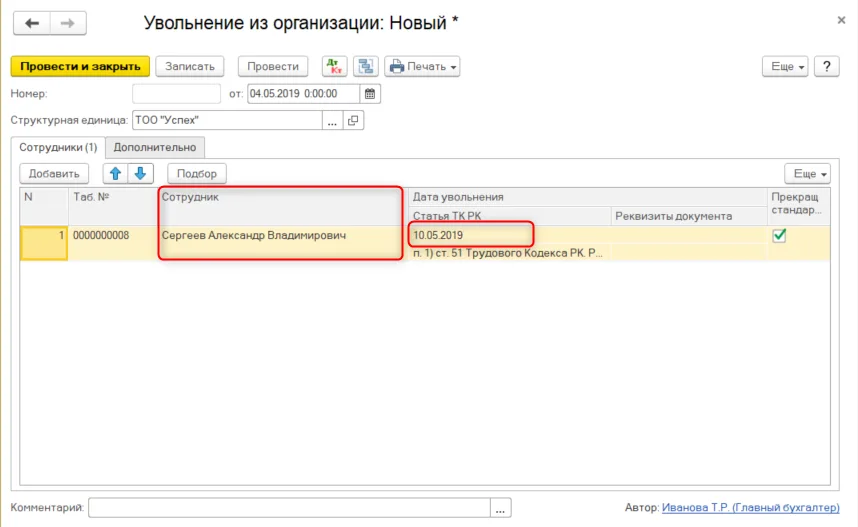This screenshot has width=858, height=527.
Task: Click the ТОО "Успех" field
Action: point(227,120)
